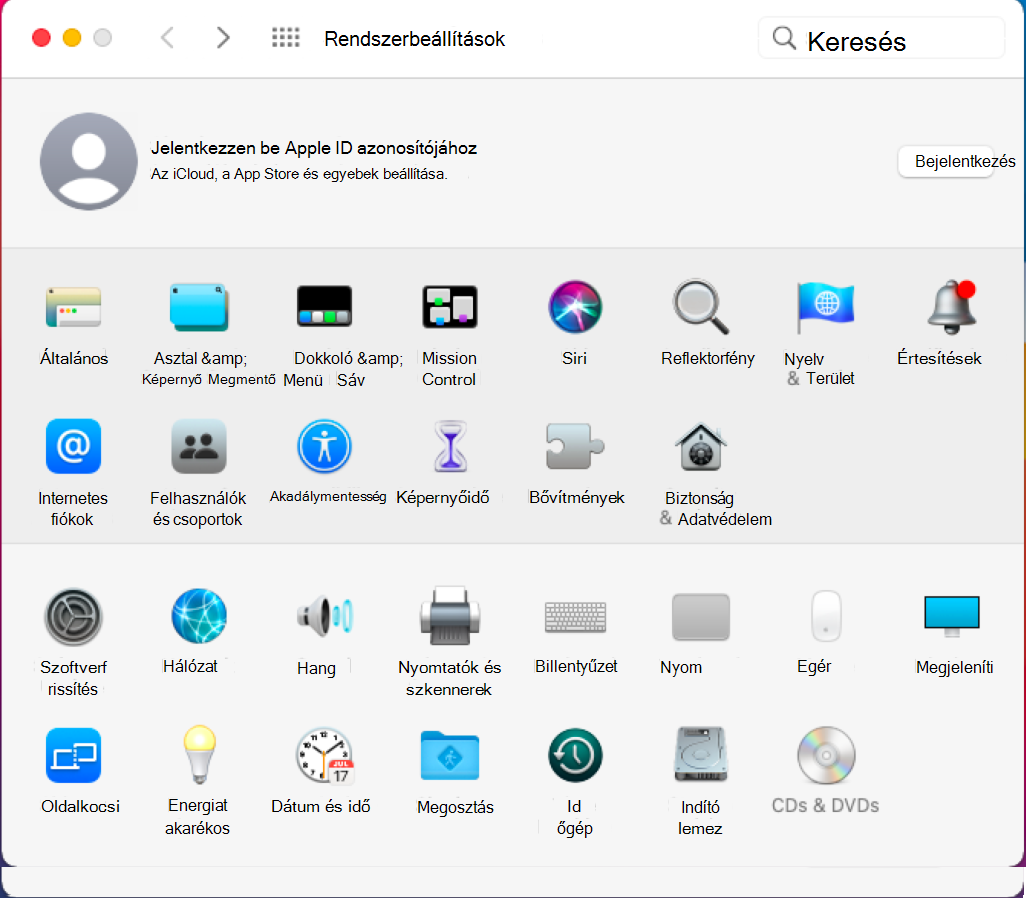Open Nyom trackpad icon
The height and width of the screenshot is (898, 1026).
pyautogui.click(x=701, y=617)
